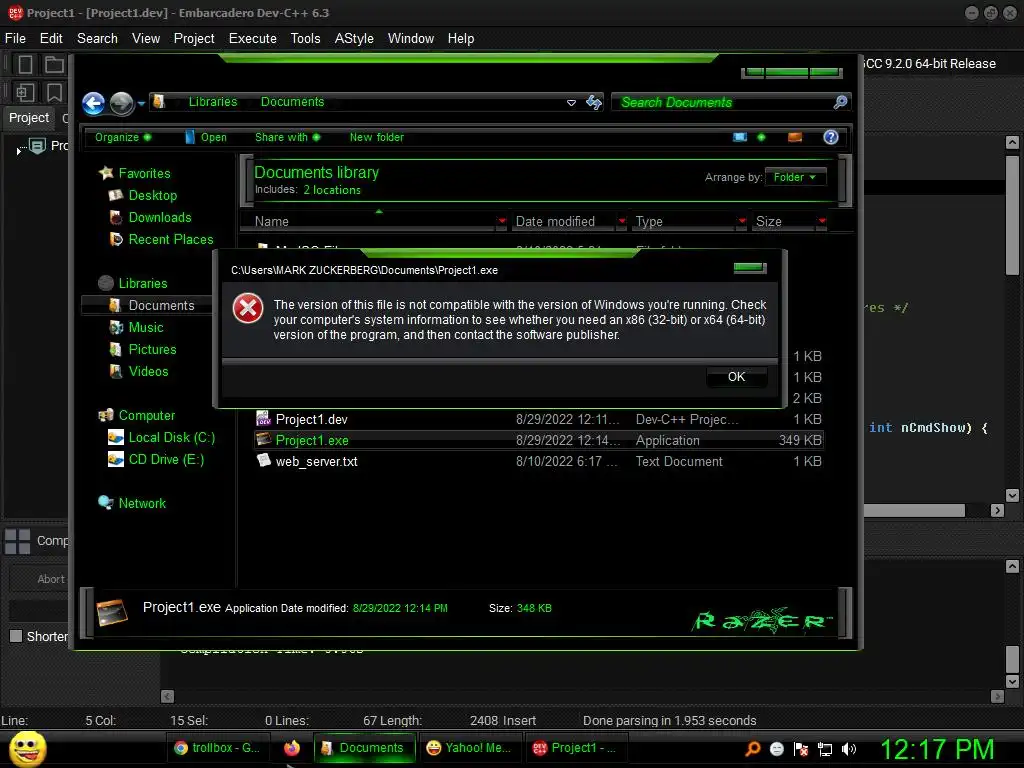Screen dimensions: 1024x768
Task: Click the search magnifier tray icon
Action: coord(752,749)
